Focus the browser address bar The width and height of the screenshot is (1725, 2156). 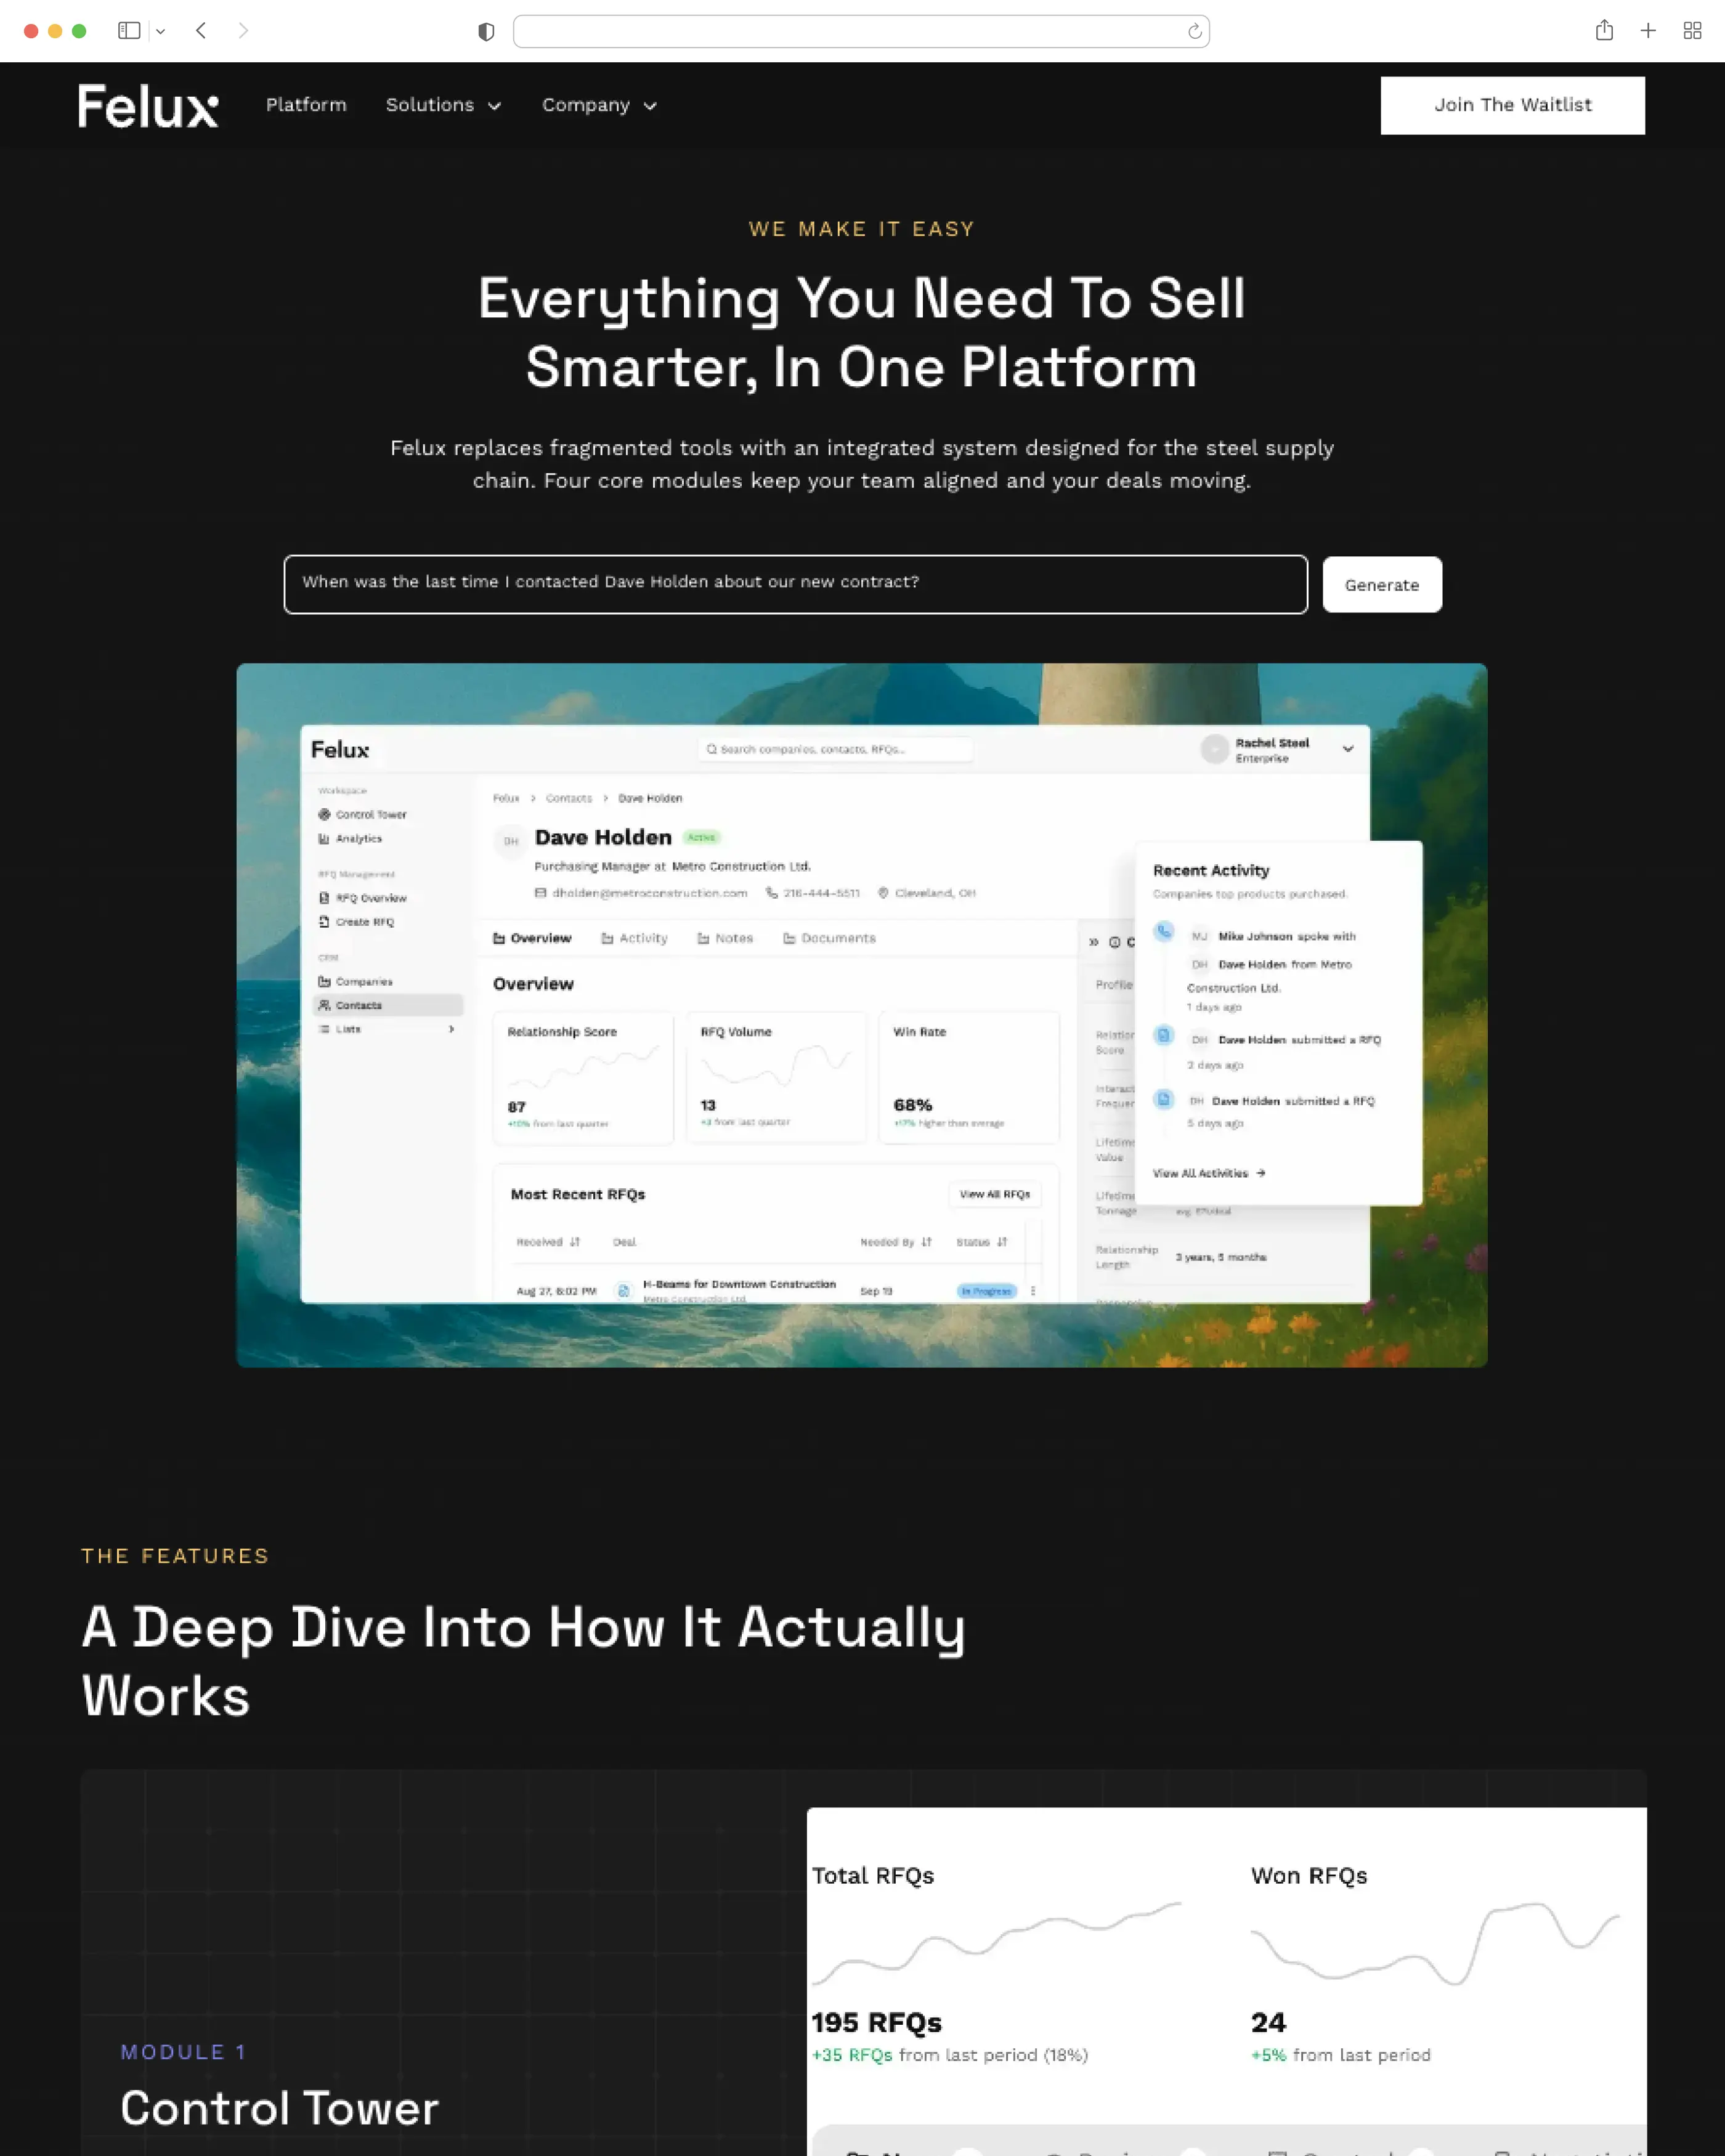click(850, 32)
